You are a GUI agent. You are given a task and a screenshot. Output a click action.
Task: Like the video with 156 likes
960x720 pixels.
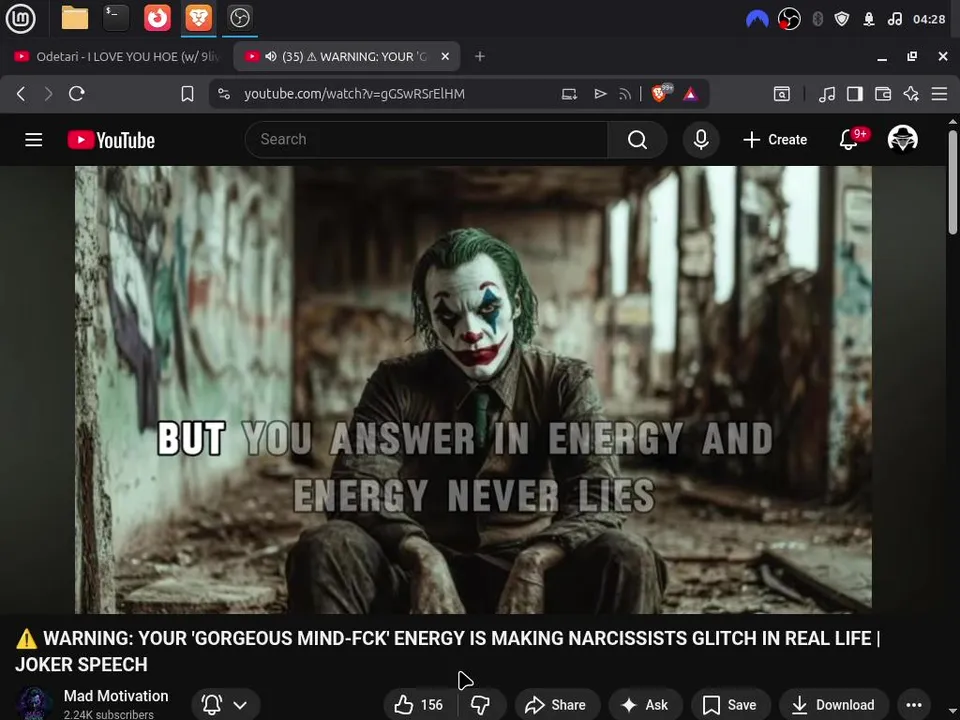click(419, 705)
